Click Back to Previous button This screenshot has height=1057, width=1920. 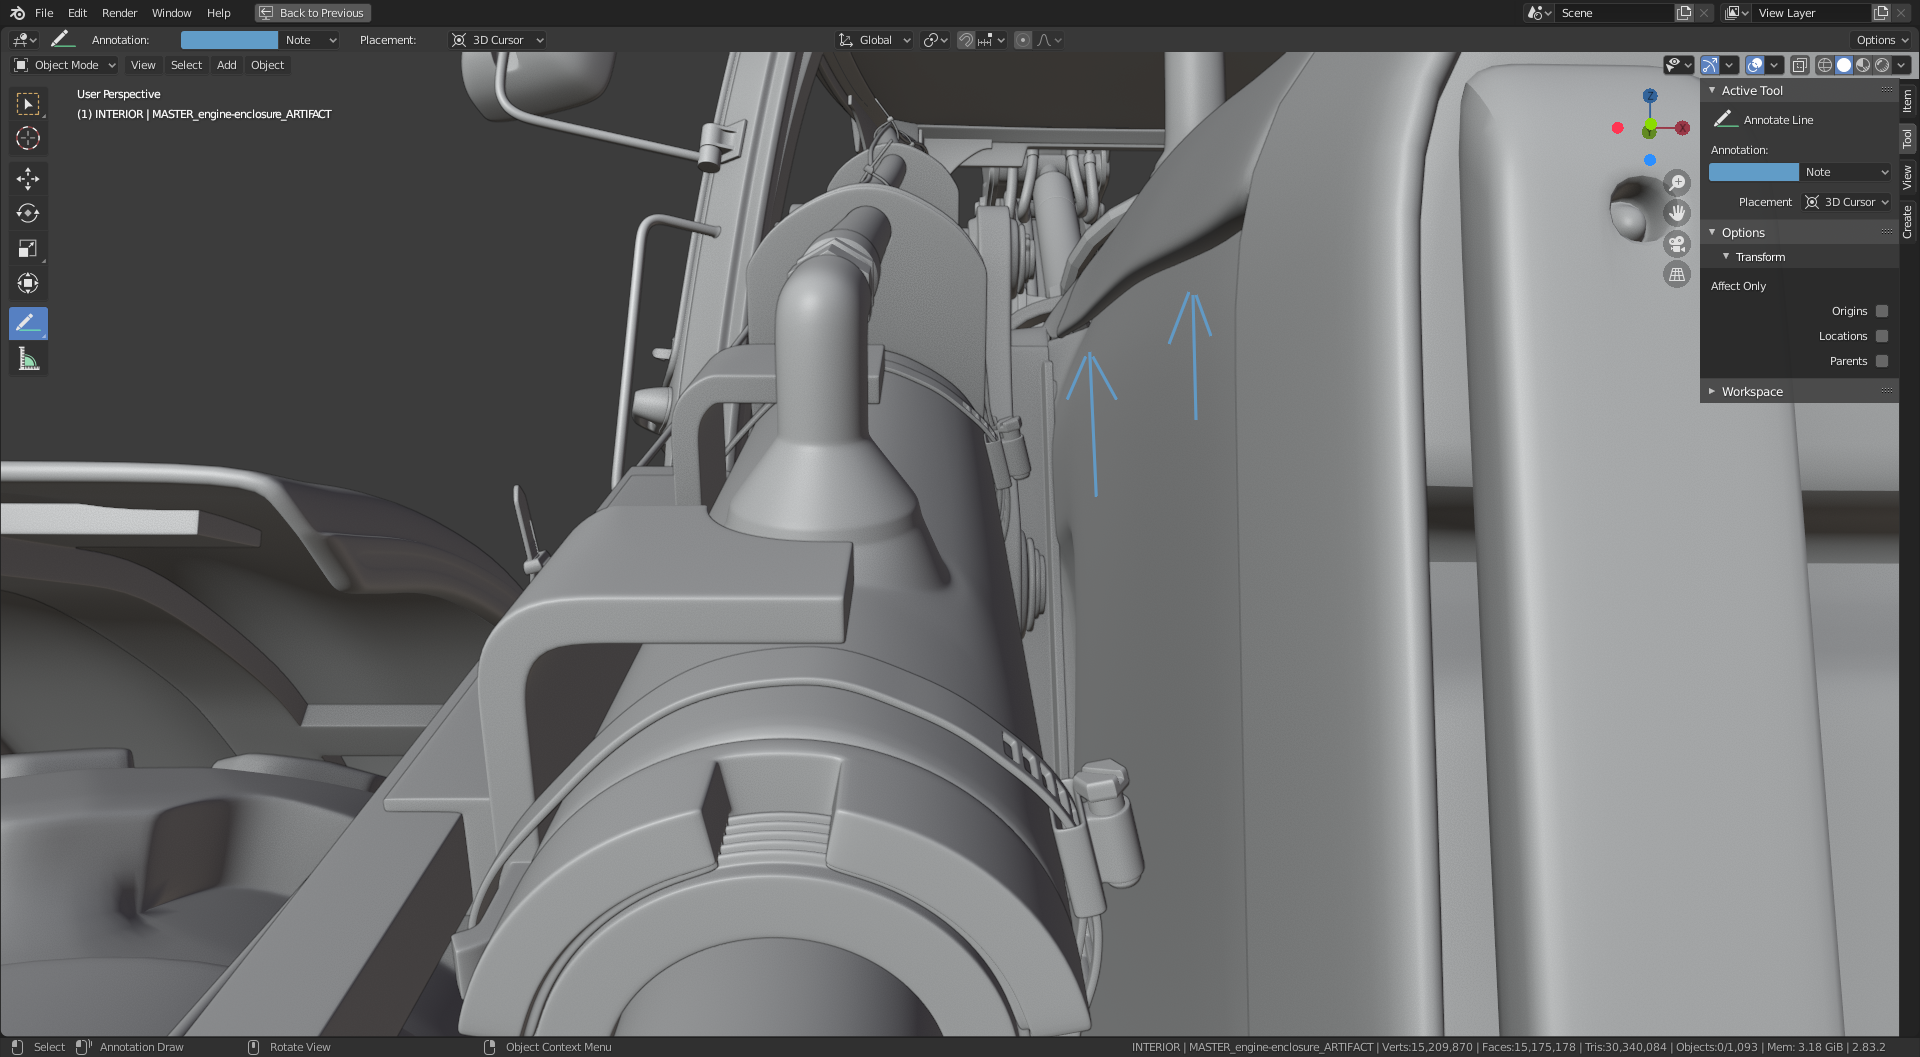[x=312, y=13]
